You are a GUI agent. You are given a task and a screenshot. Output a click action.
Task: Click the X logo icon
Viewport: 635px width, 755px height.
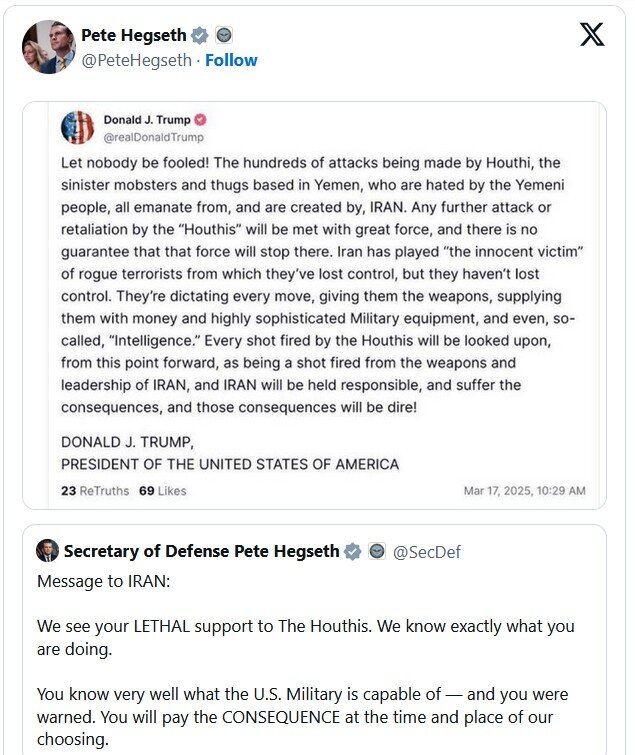click(592, 35)
